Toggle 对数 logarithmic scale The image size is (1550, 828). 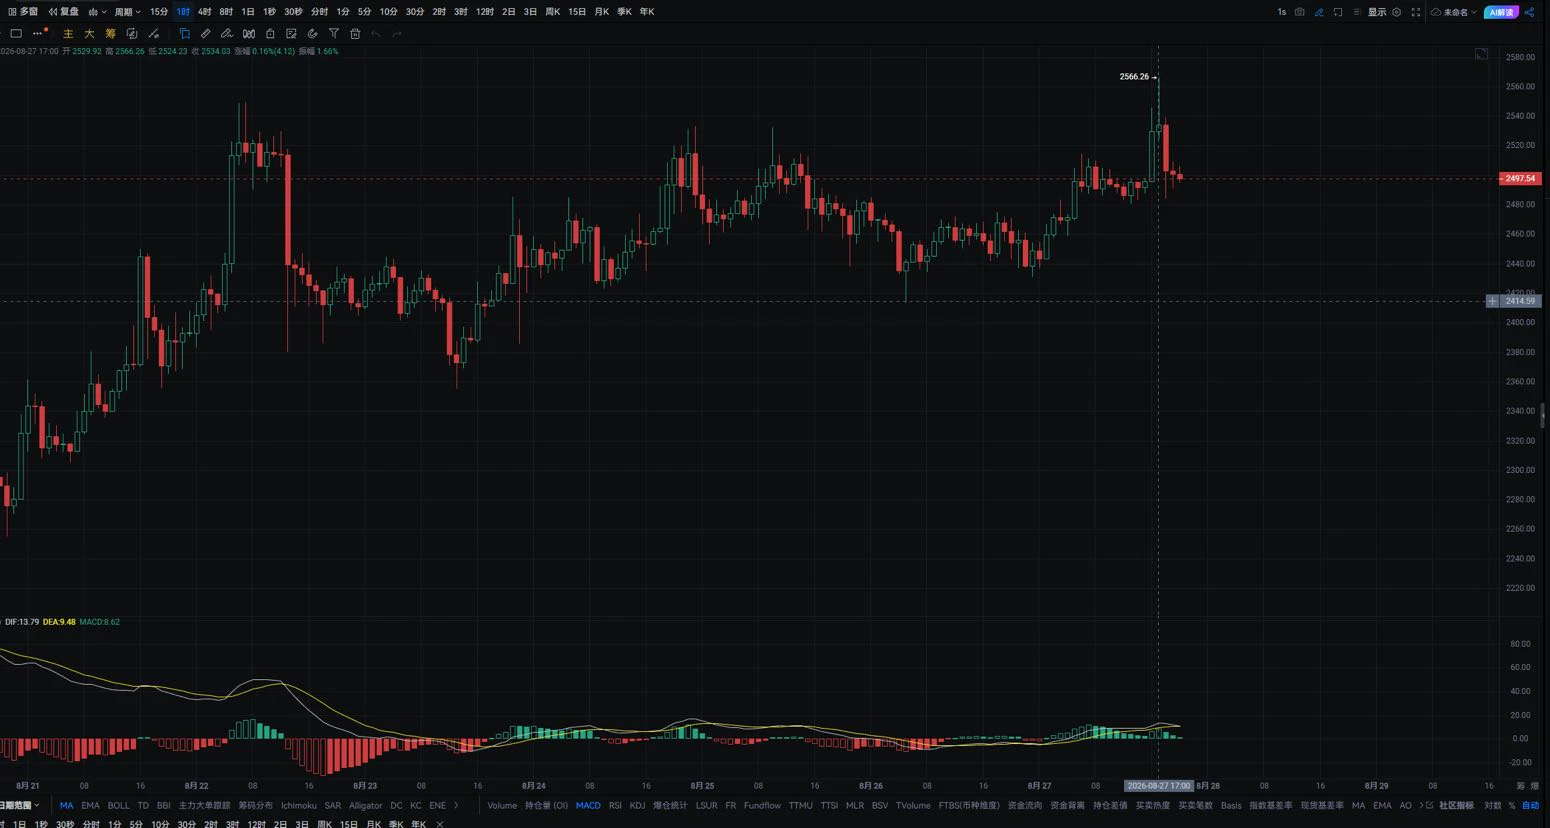pyautogui.click(x=1493, y=805)
